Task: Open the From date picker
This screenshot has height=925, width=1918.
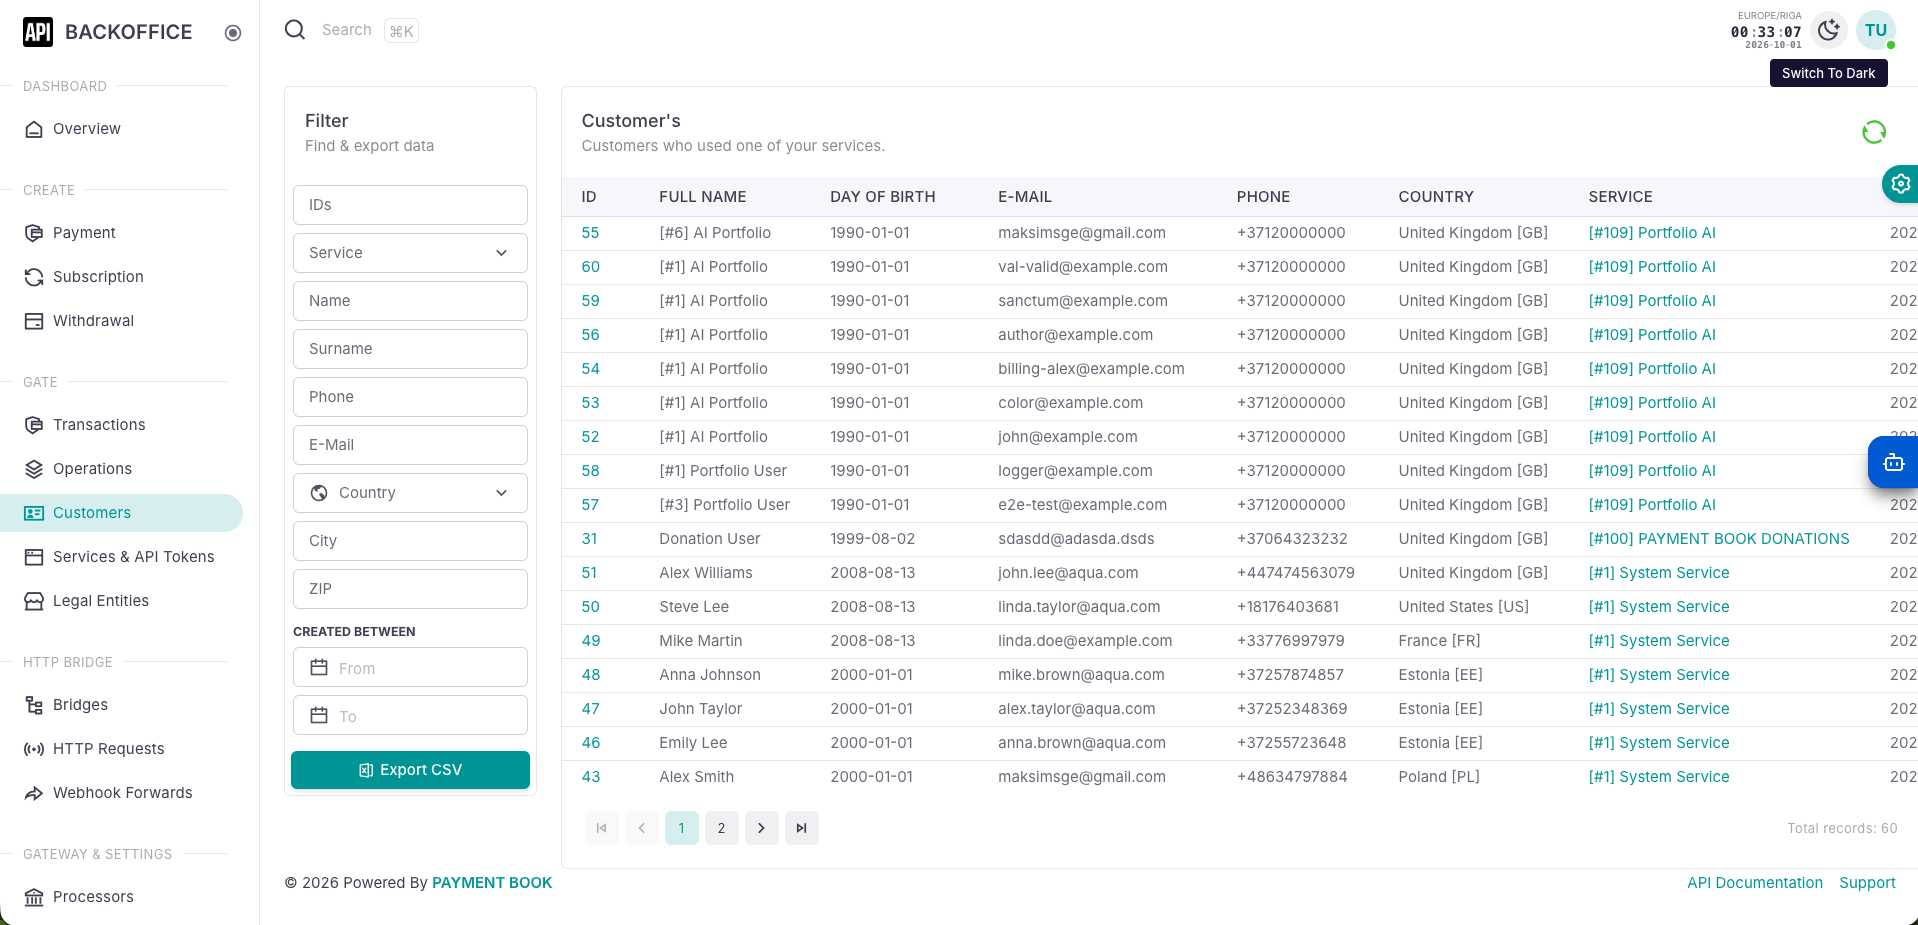Action: tap(410, 667)
